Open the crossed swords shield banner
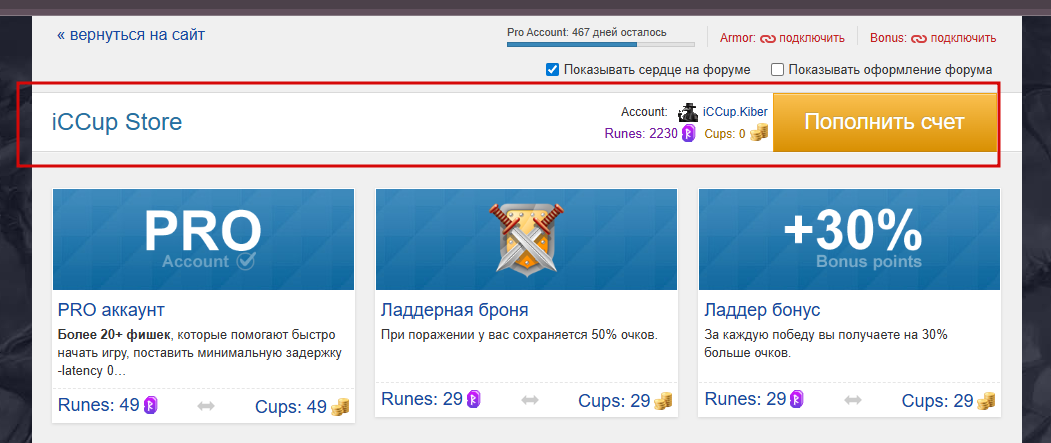This screenshot has width=1051, height=443. 526,239
